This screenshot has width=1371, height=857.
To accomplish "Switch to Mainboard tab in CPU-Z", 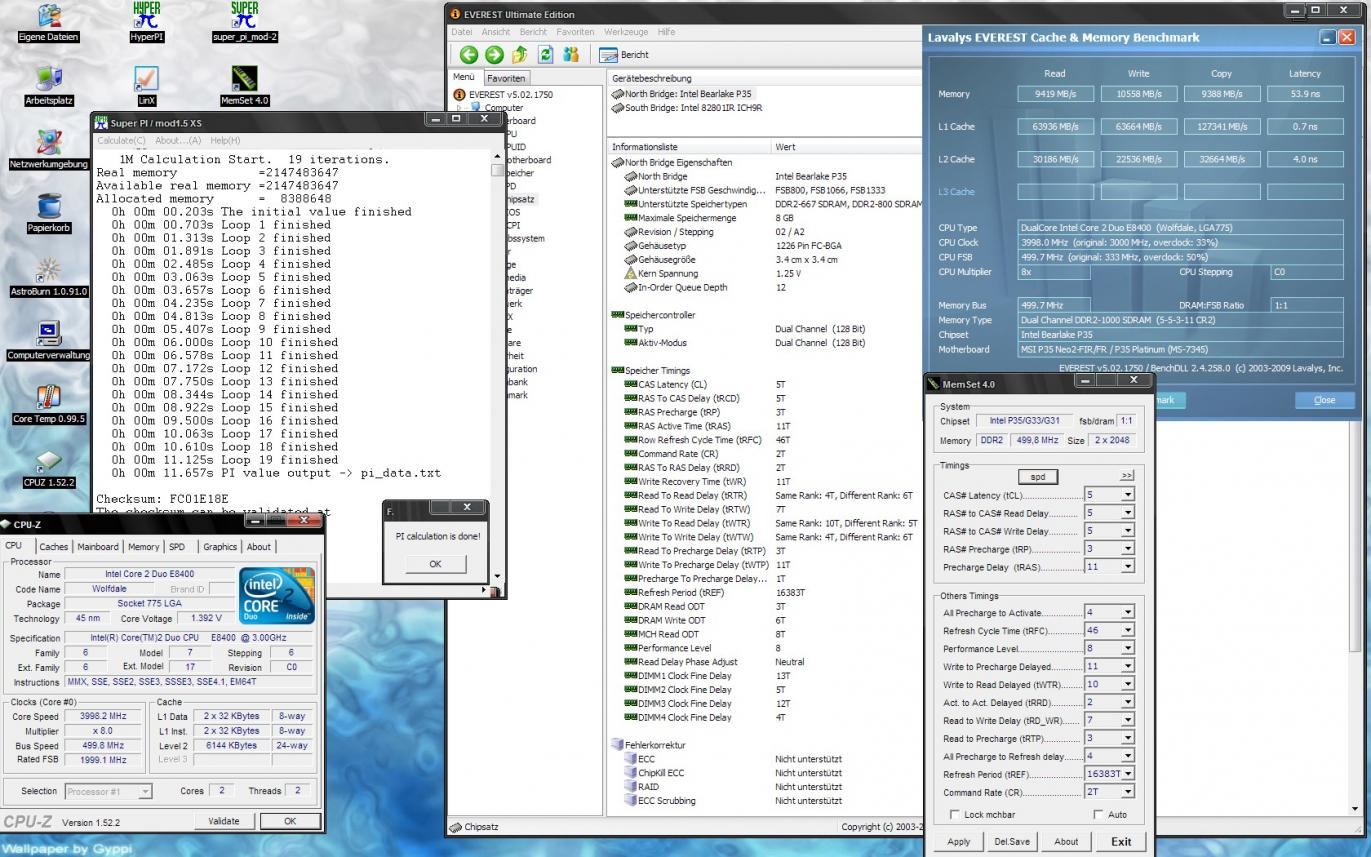I will coord(98,547).
